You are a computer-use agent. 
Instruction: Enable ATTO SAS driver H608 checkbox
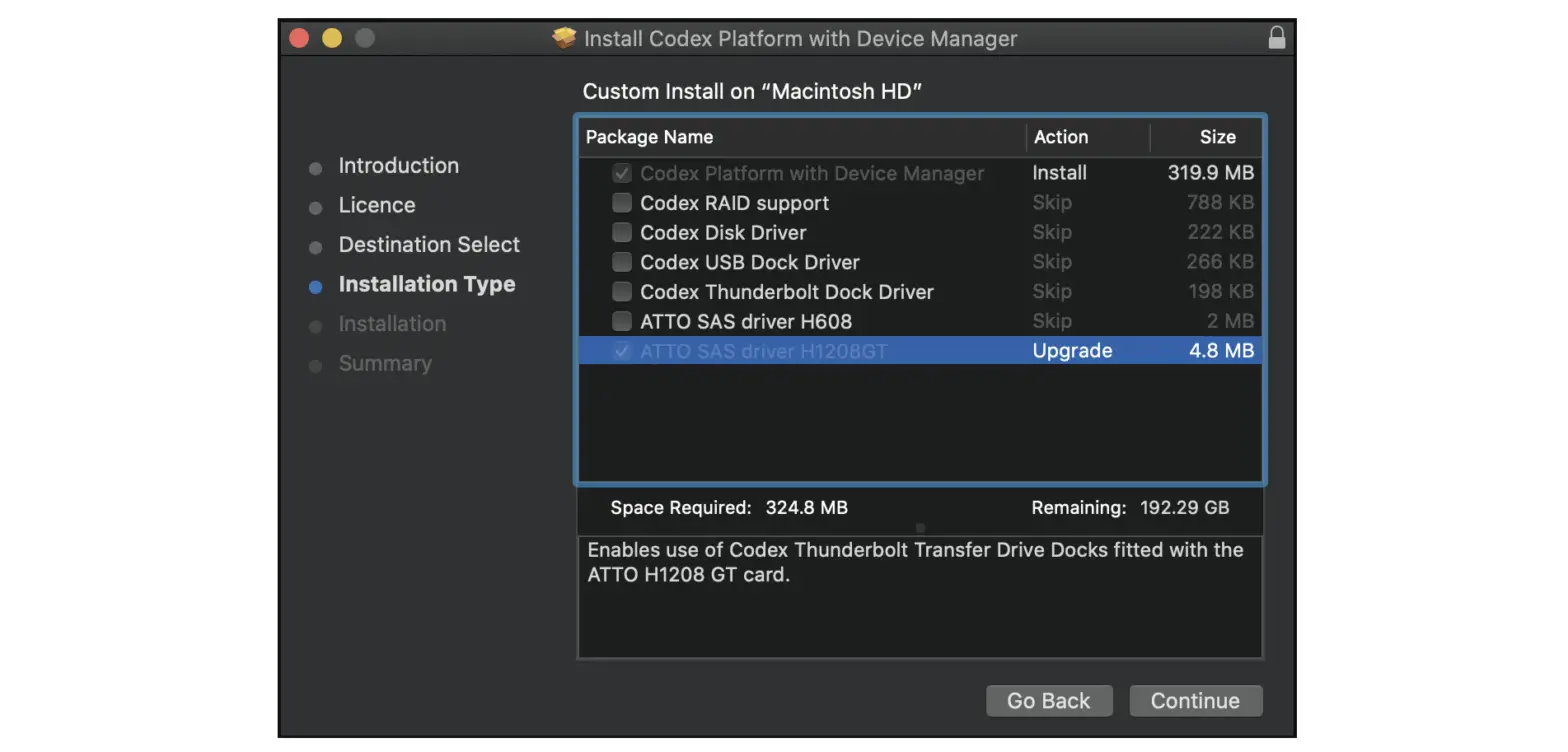pos(622,321)
